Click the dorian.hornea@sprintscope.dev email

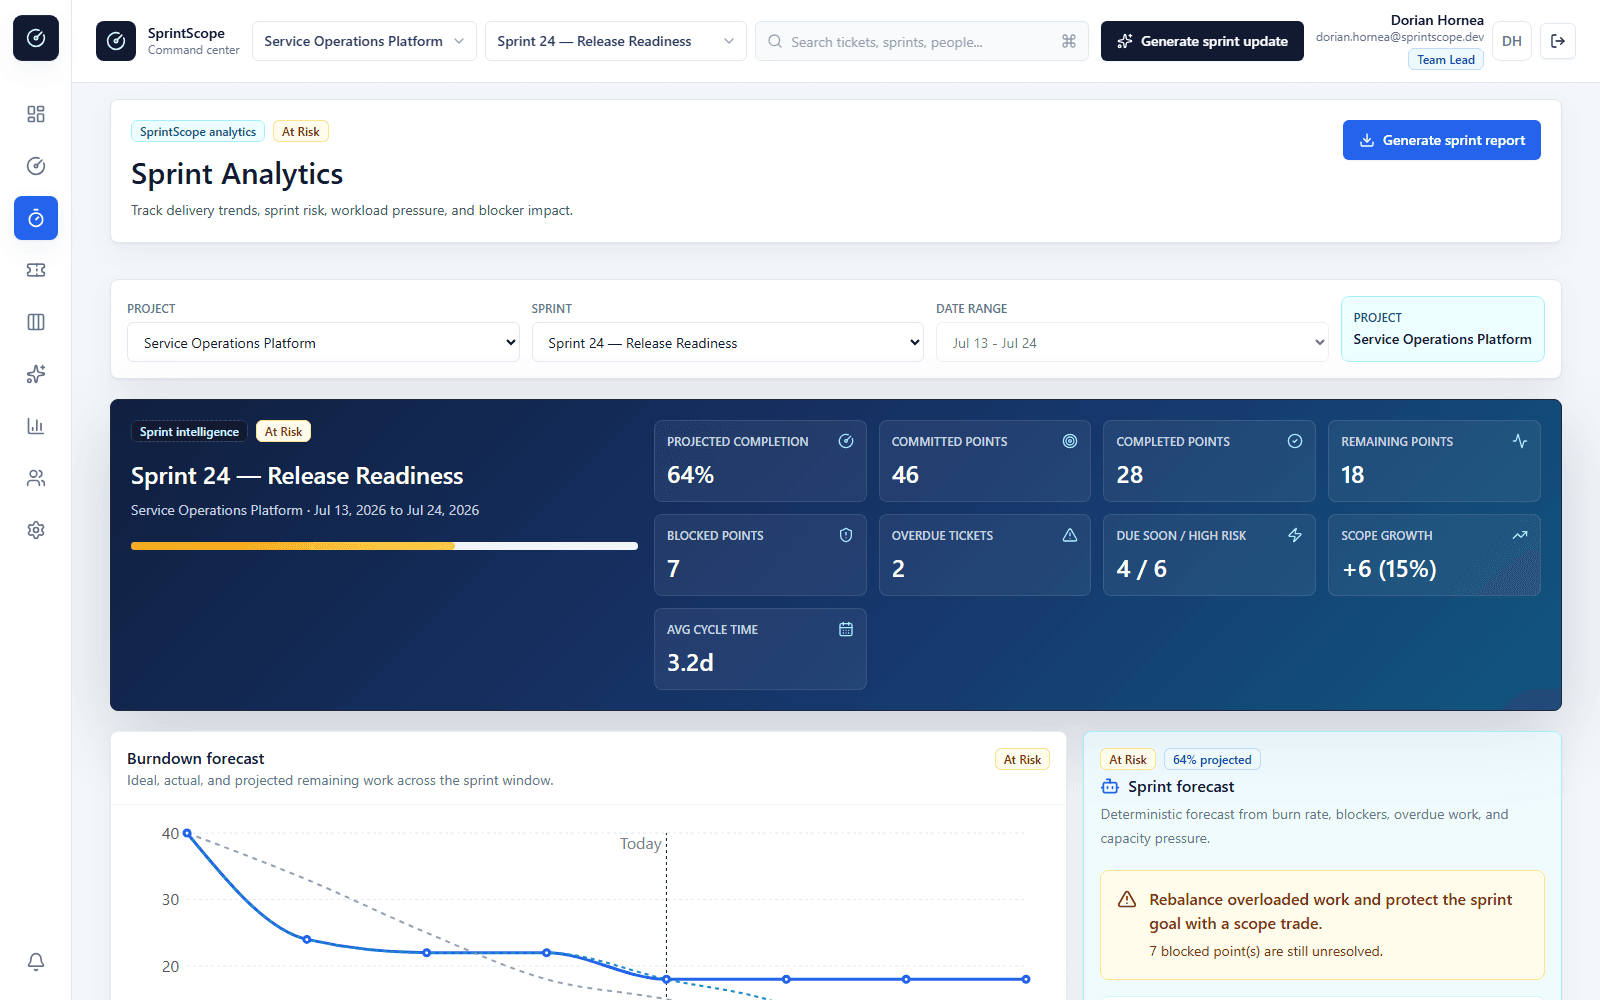pos(1400,37)
